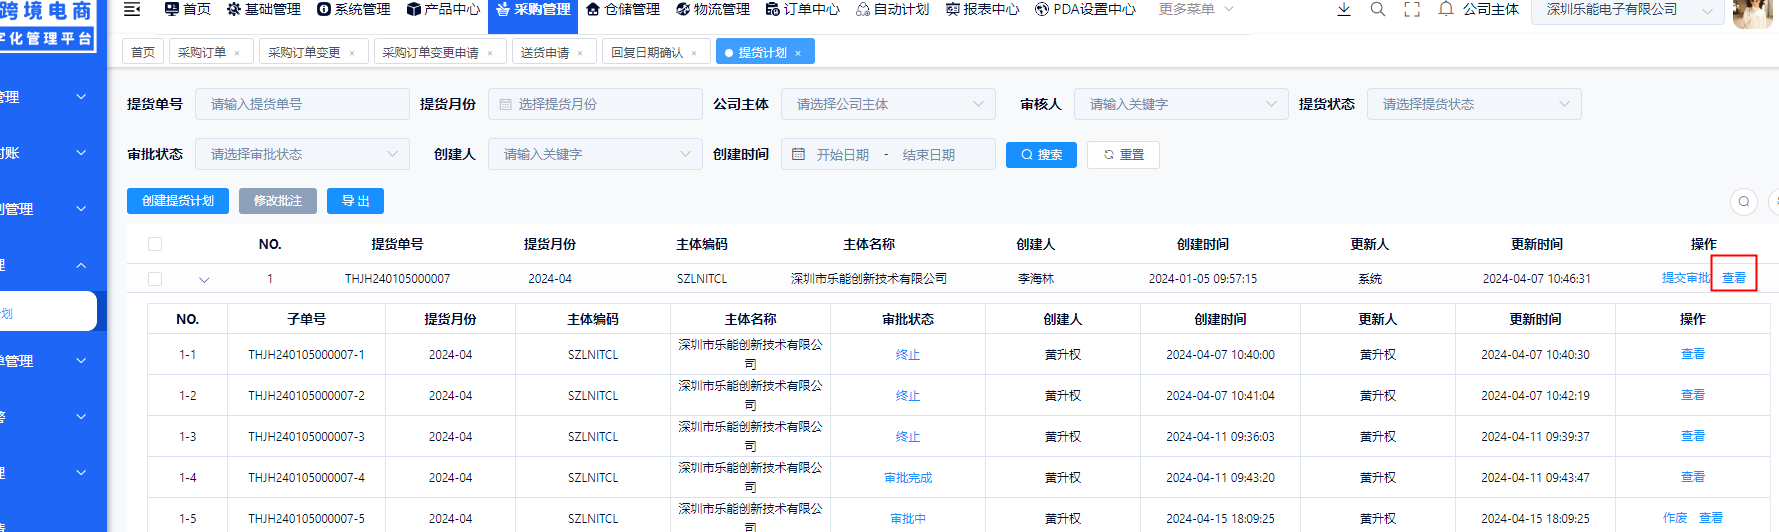
Task: Toggle the select-all checkbox in table header
Action: [x=155, y=244]
